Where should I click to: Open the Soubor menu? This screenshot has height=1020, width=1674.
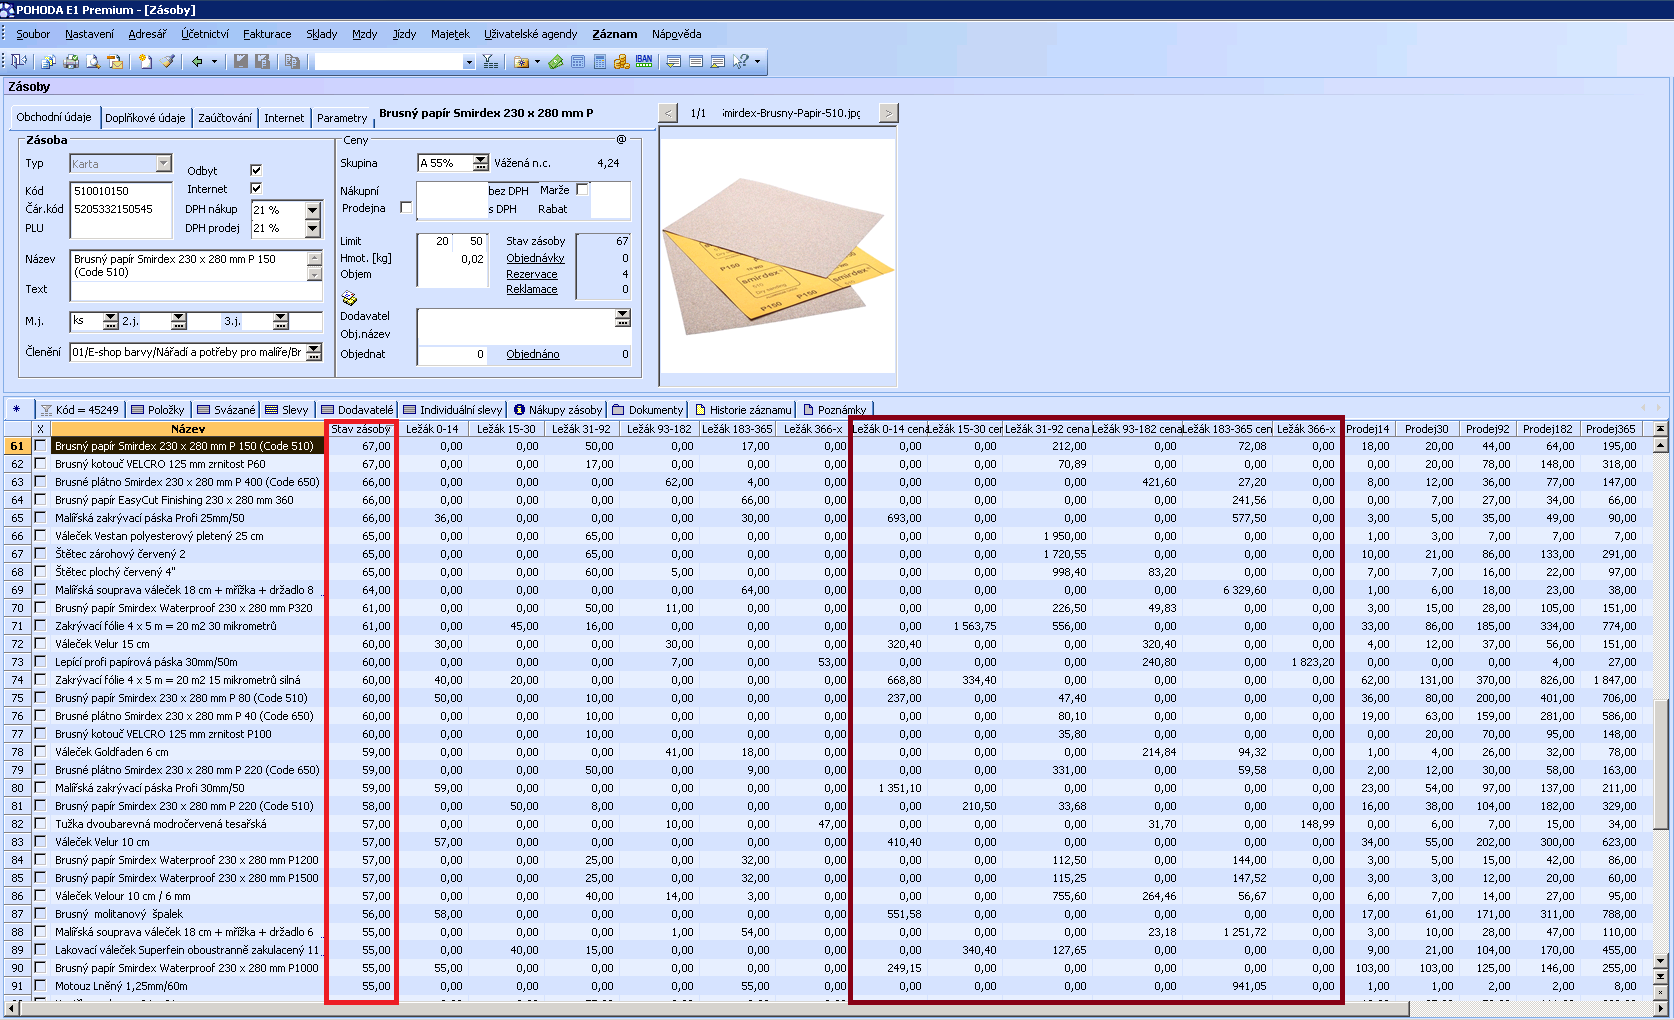[33, 34]
